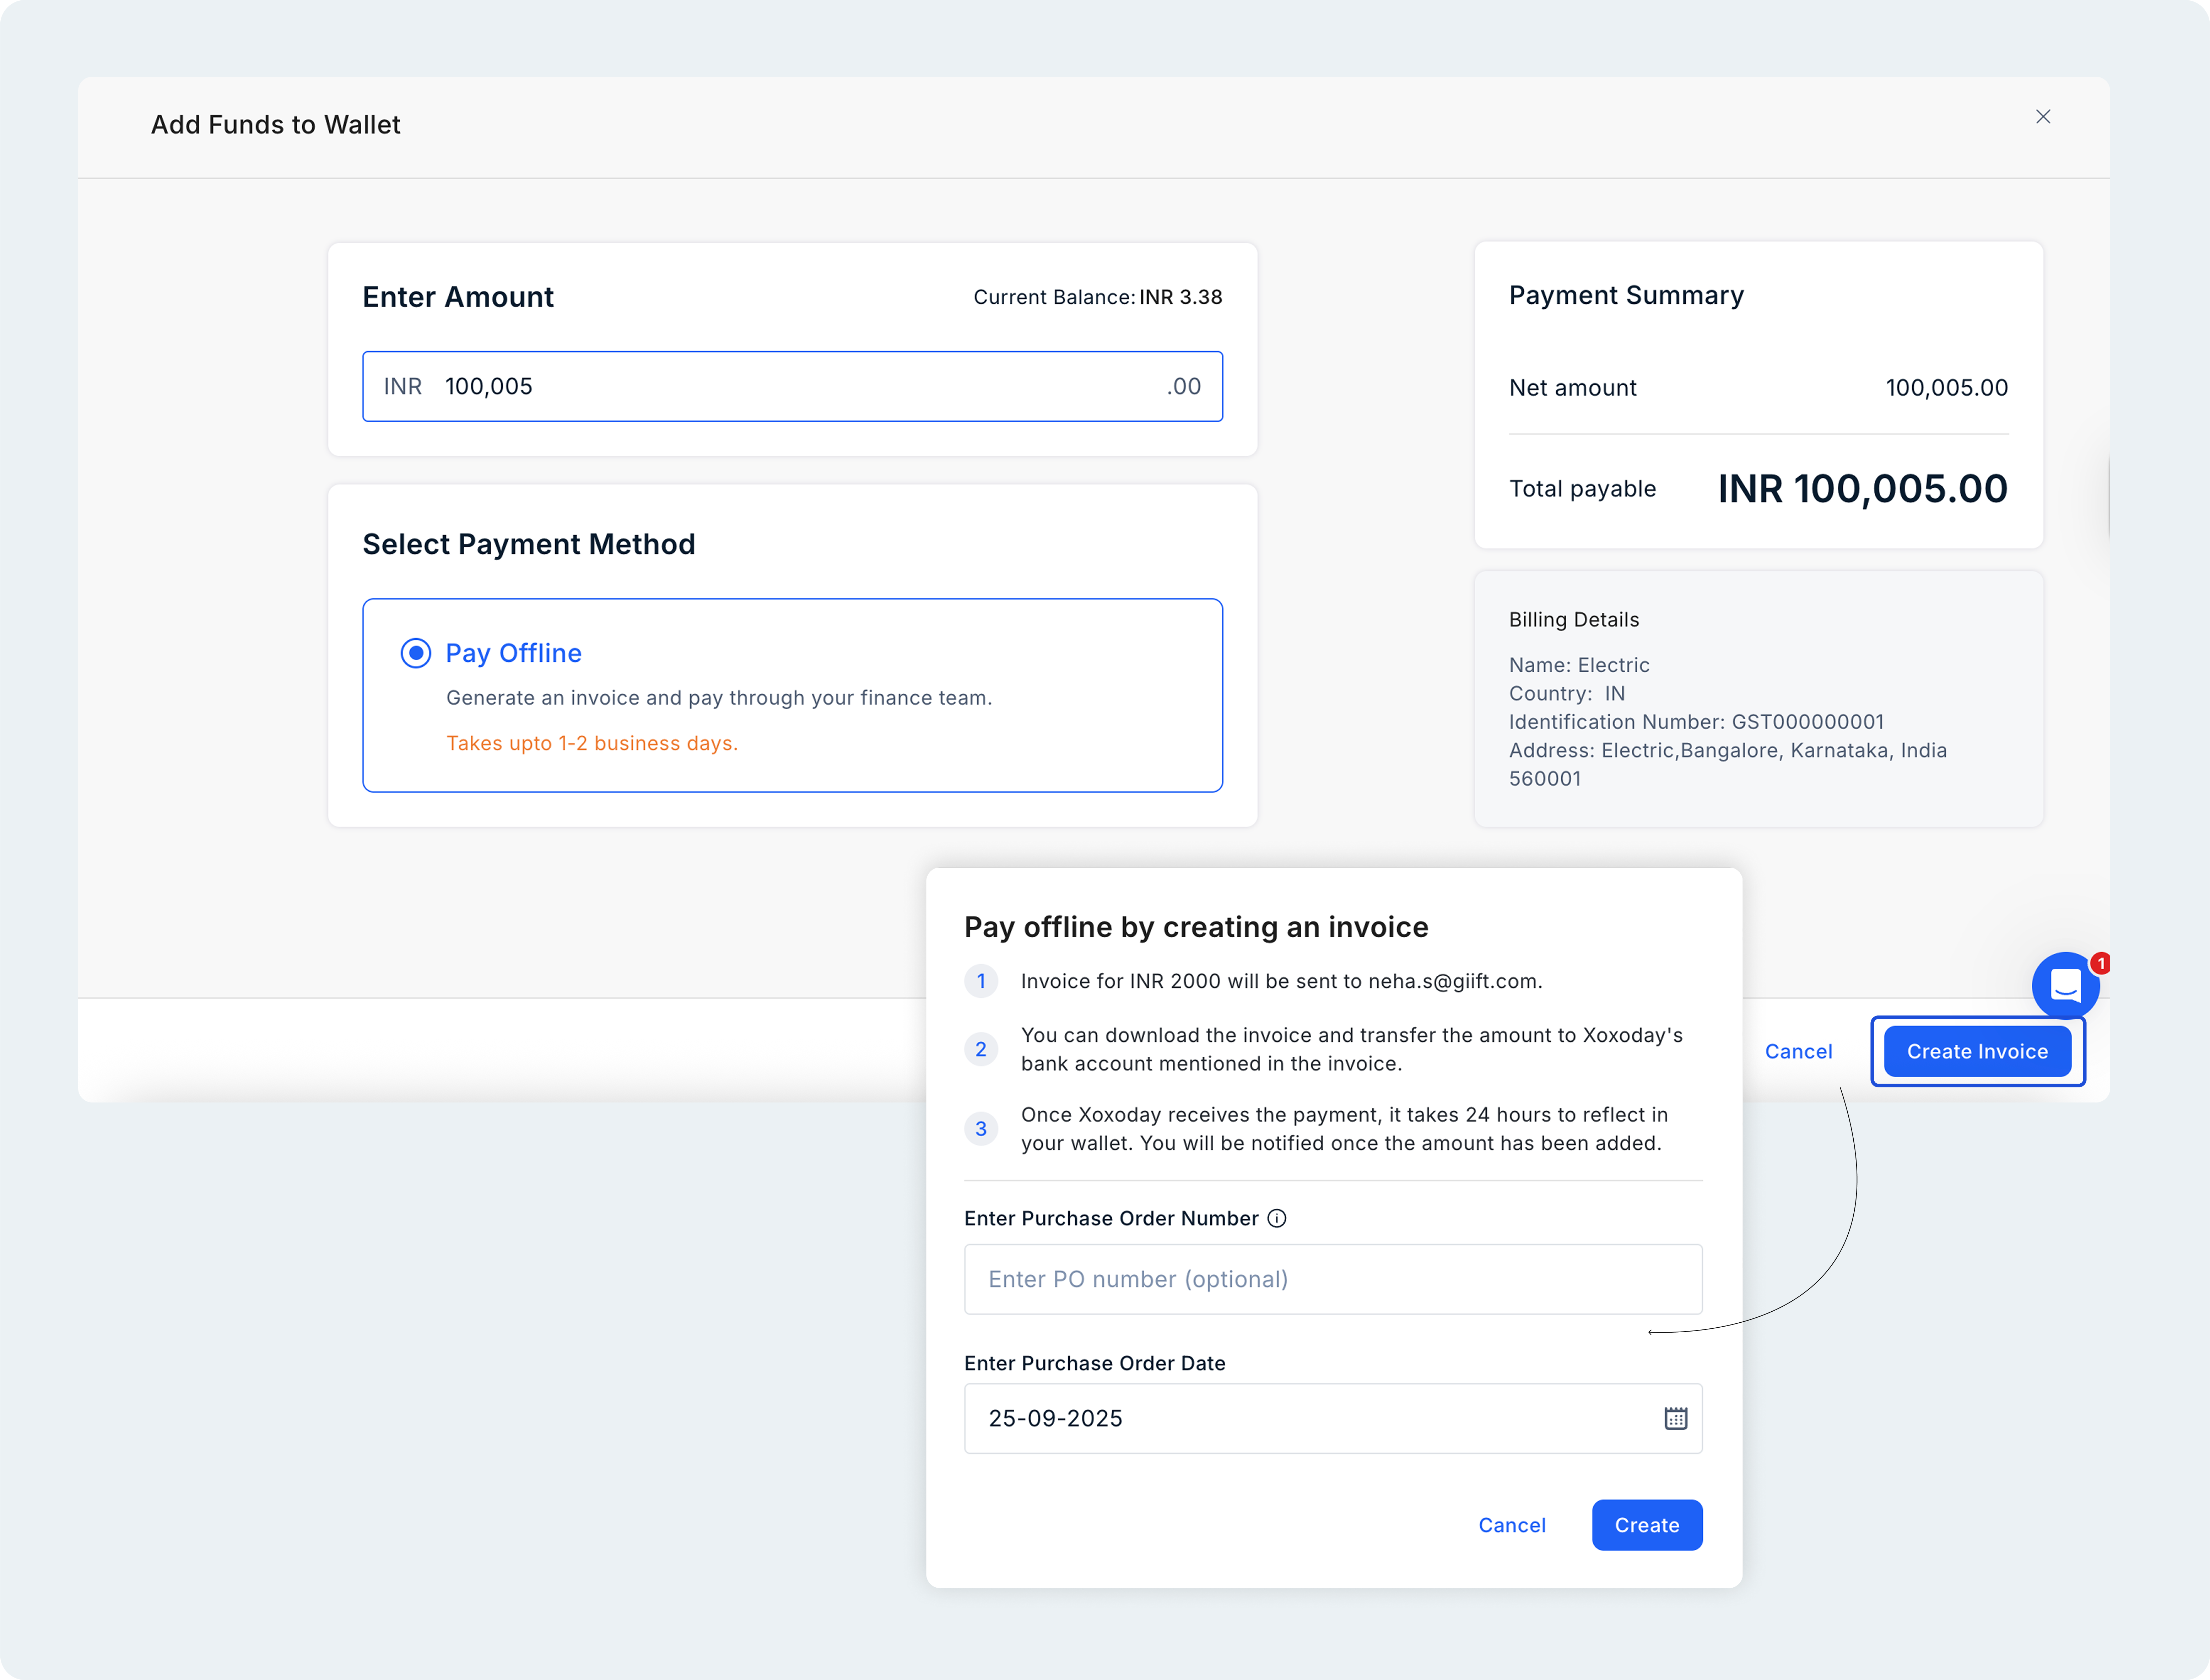Click the 'Pay offline by creating an invoice' heading
Viewport: 2210px width, 1680px height.
[x=1196, y=927]
